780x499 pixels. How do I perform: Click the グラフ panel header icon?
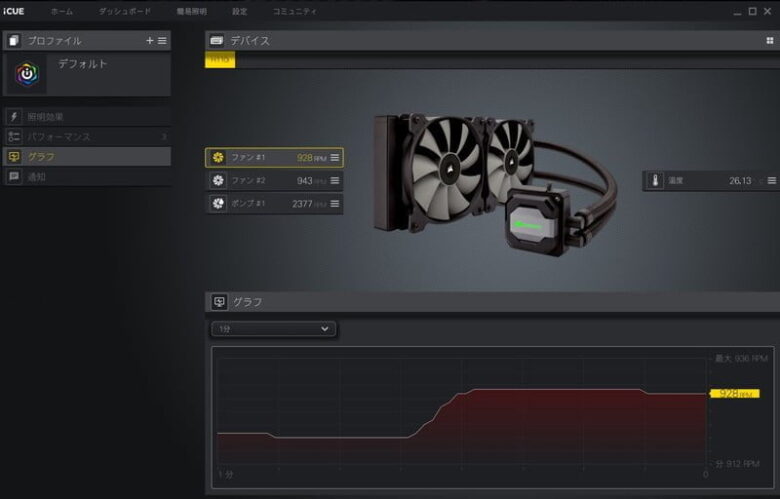219,302
